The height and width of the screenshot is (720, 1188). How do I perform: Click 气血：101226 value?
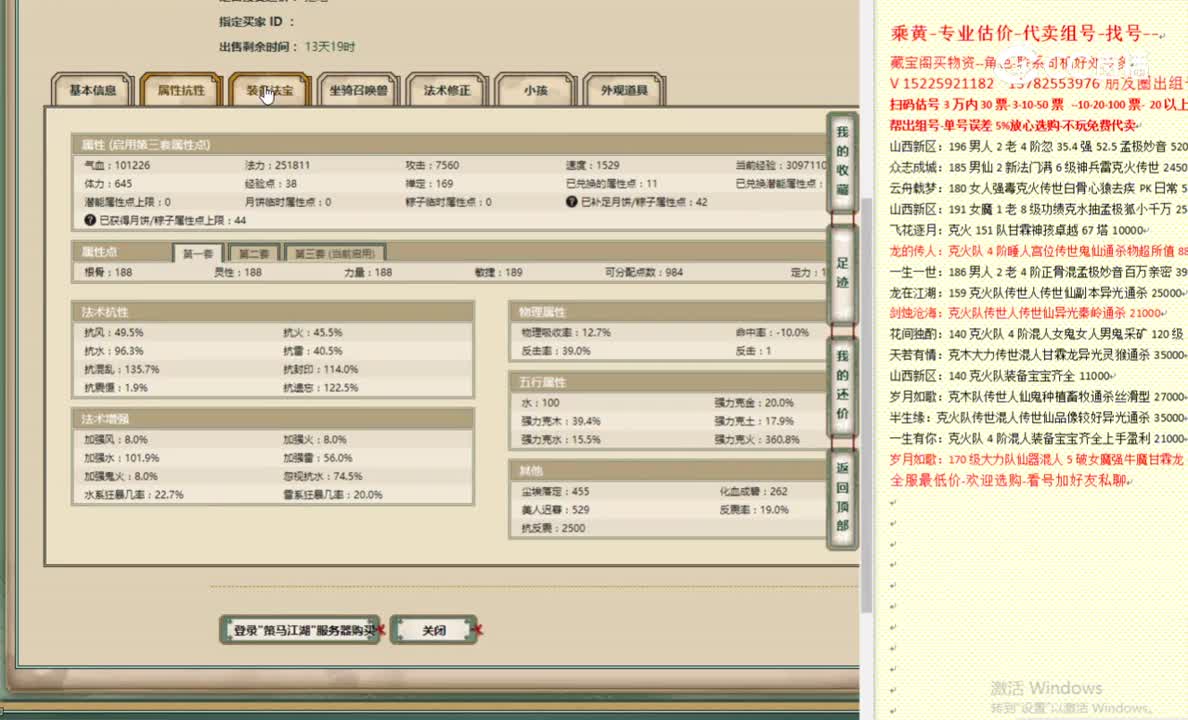coord(117,165)
